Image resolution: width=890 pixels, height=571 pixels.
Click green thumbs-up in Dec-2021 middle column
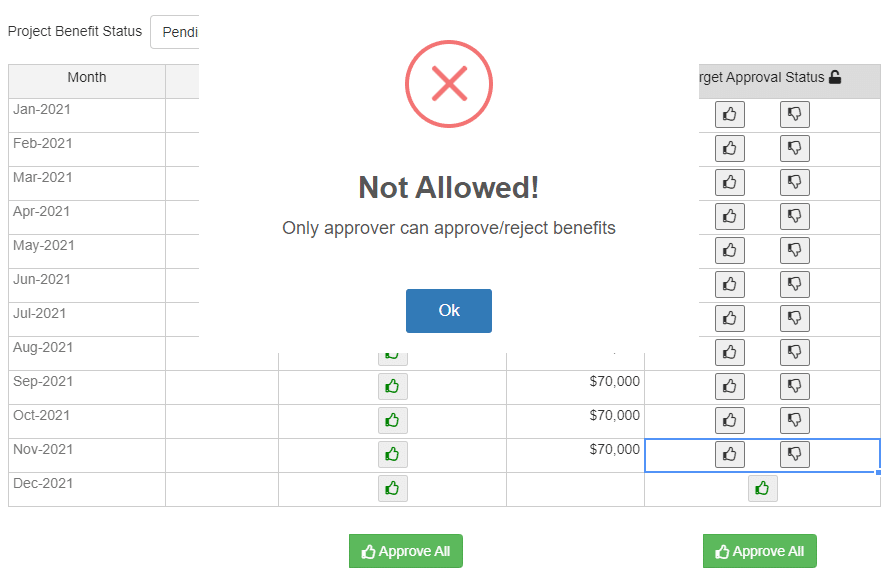click(x=393, y=488)
